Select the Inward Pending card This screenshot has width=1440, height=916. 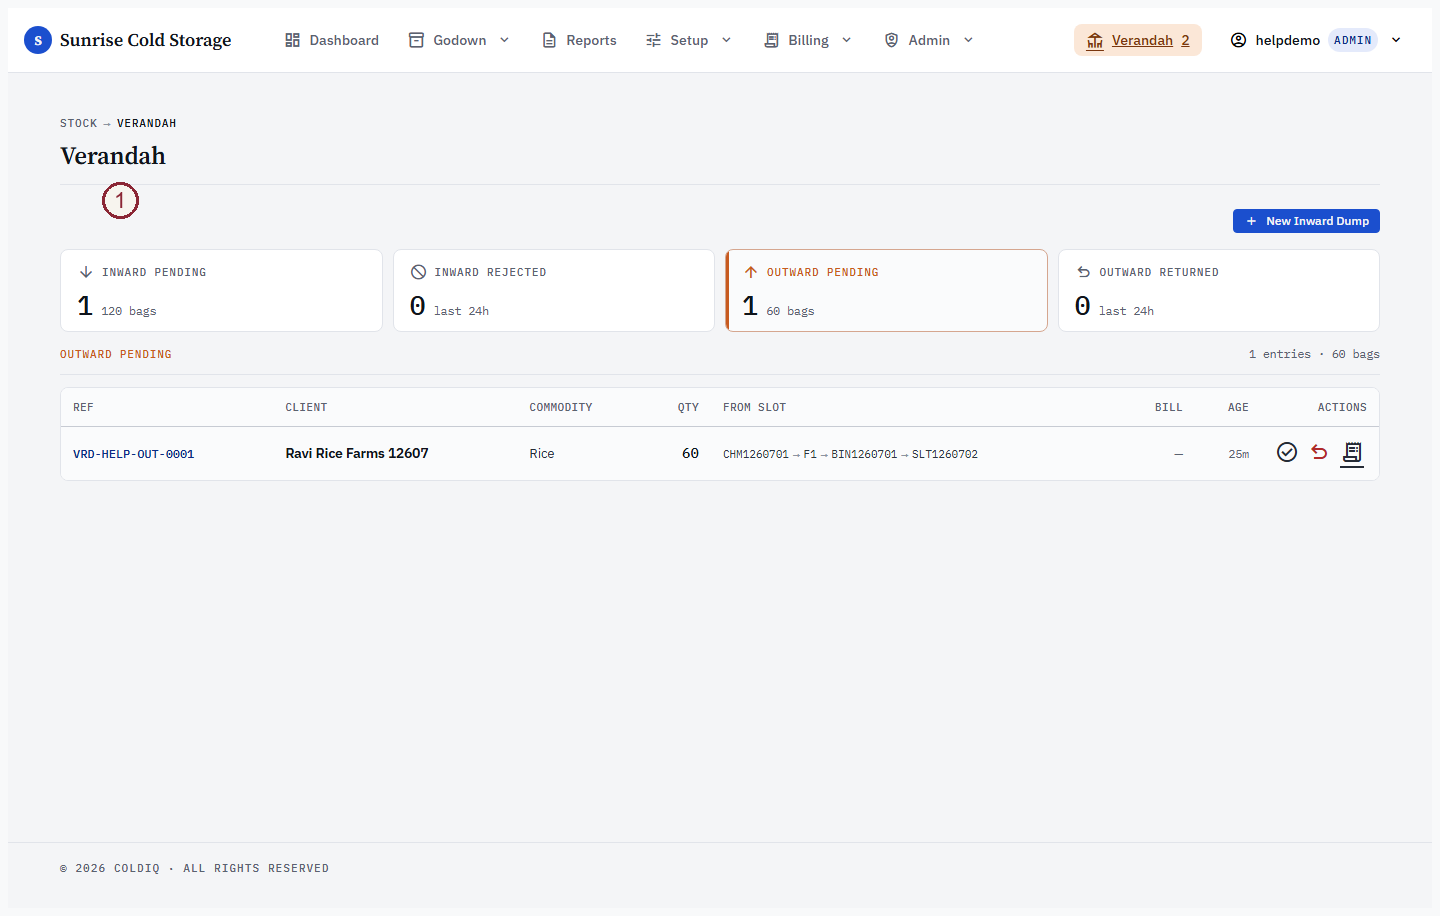221,291
